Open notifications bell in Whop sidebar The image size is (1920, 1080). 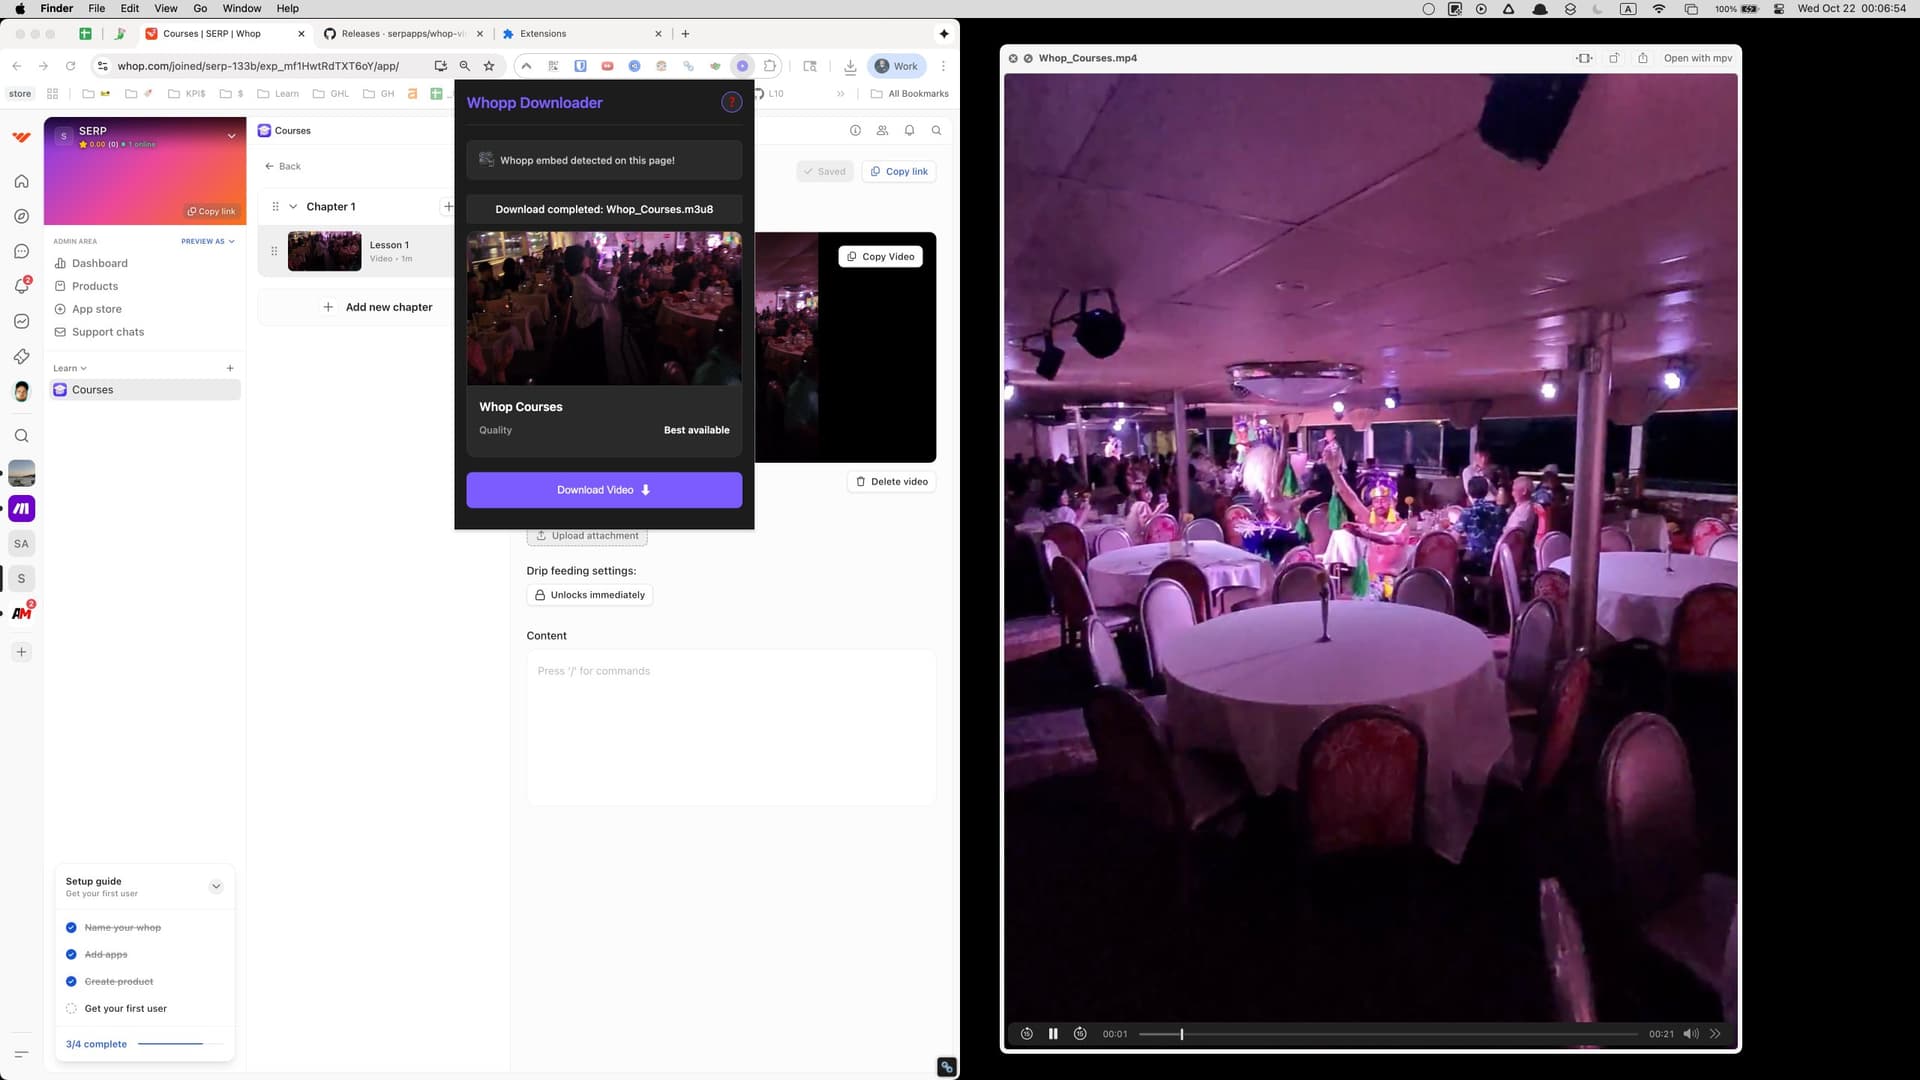[21, 286]
